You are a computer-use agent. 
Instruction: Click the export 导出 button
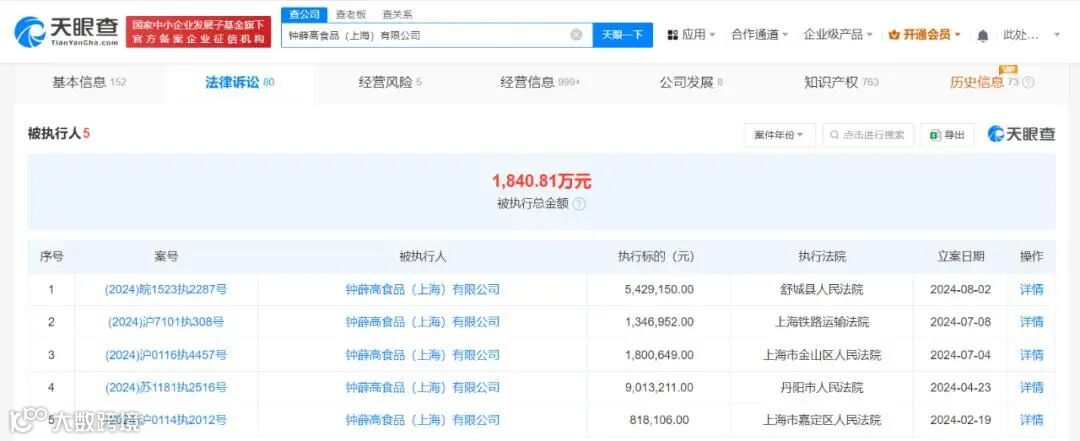(947, 135)
